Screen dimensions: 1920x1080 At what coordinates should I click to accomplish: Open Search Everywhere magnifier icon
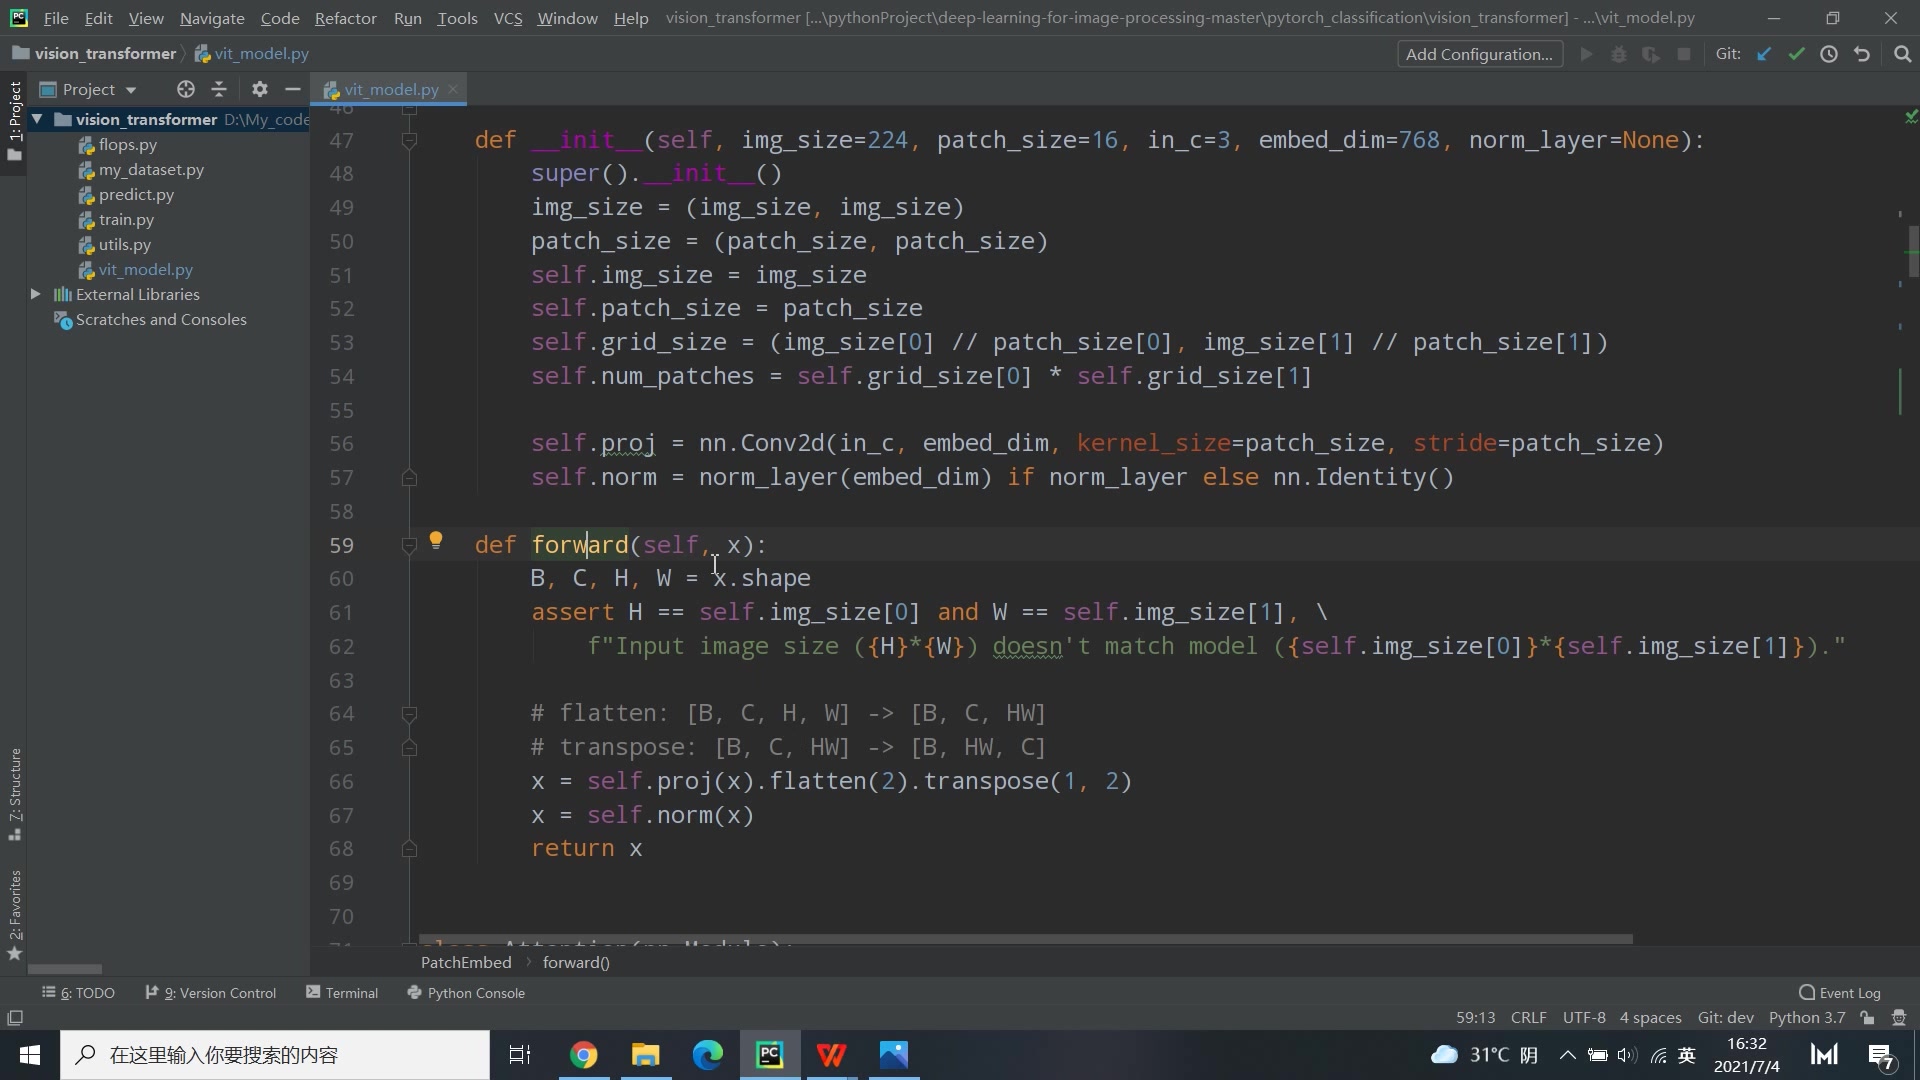[1902, 54]
